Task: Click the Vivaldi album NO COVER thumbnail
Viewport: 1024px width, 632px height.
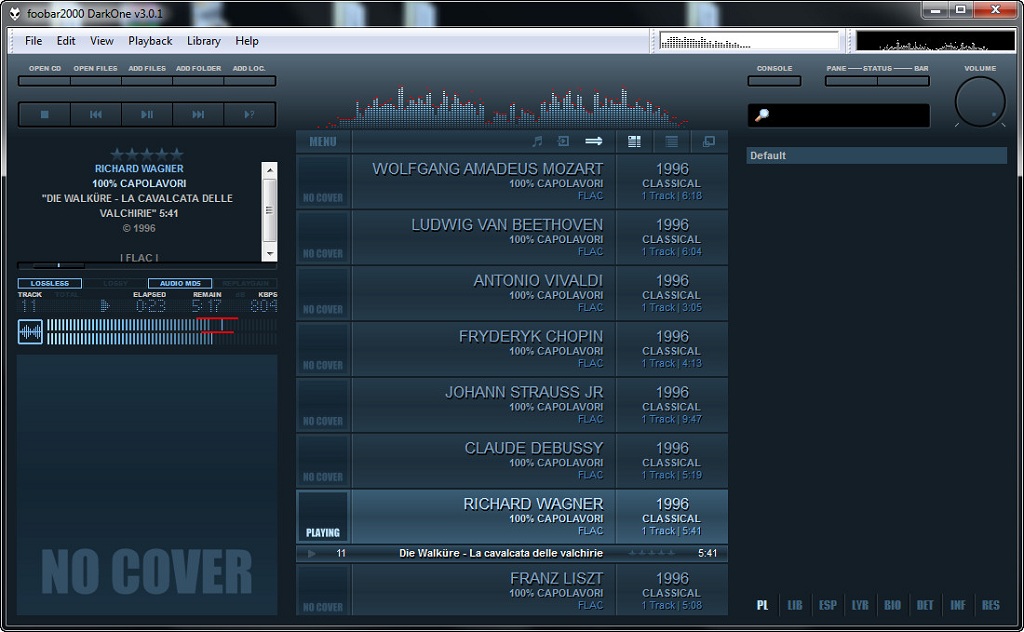Action: (323, 293)
